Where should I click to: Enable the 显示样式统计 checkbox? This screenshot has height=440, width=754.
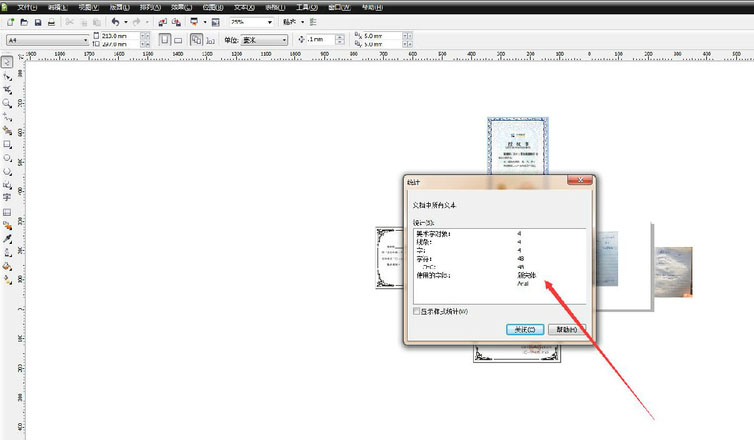[417, 311]
